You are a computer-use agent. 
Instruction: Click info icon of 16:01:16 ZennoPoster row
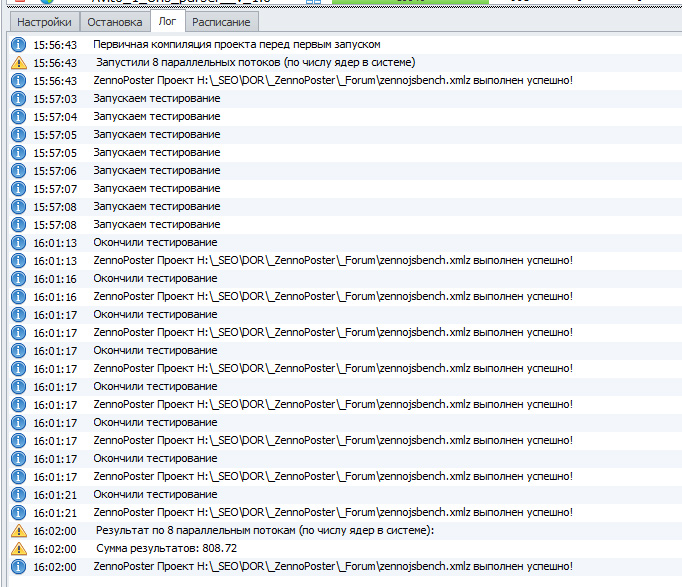[x=18, y=297]
